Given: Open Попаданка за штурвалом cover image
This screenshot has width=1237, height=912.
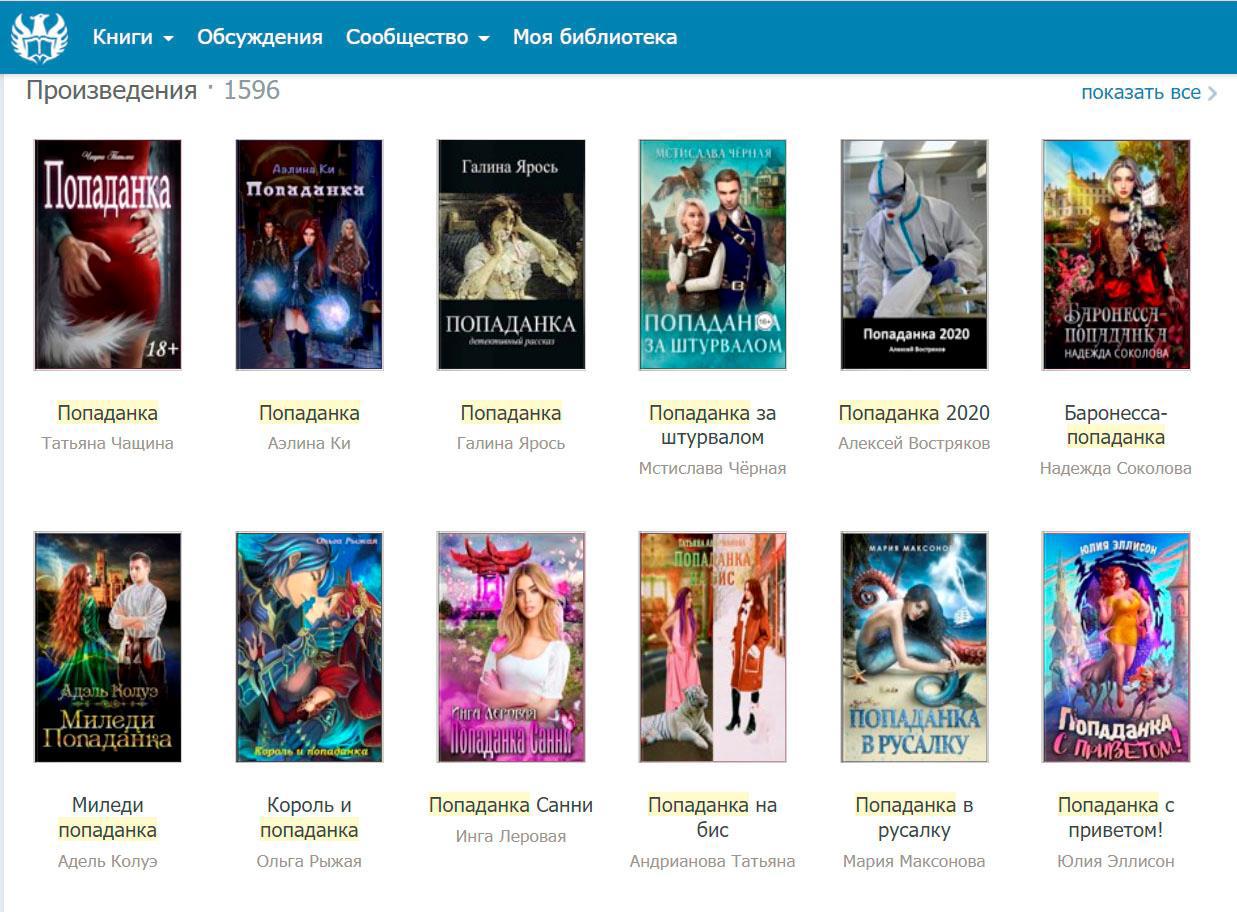Looking at the screenshot, I should pos(712,255).
